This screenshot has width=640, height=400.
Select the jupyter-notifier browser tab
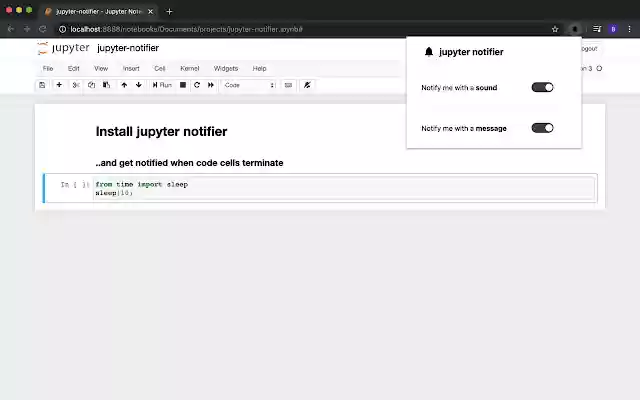point(98,12)
